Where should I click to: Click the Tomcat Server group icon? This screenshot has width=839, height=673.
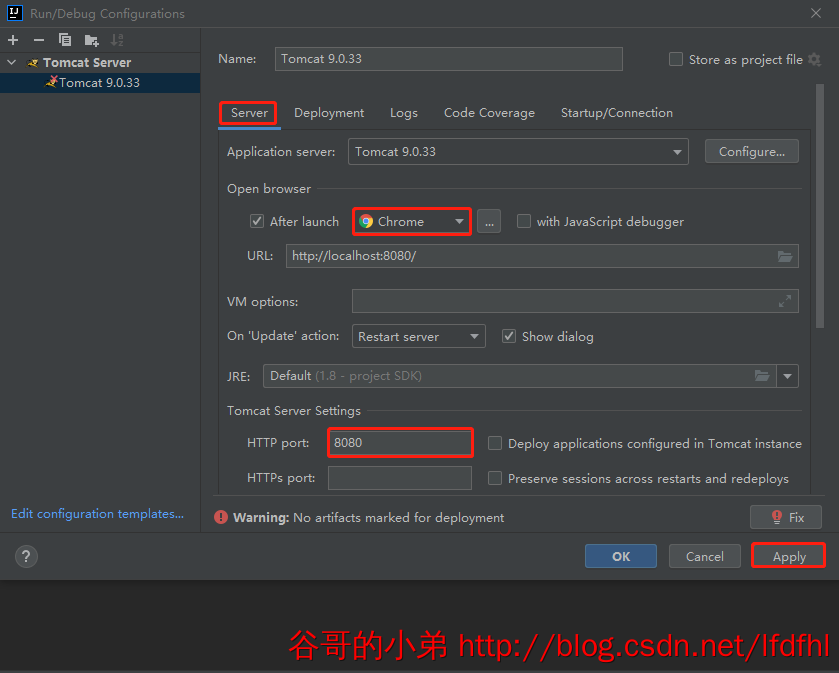click(33, 63)
